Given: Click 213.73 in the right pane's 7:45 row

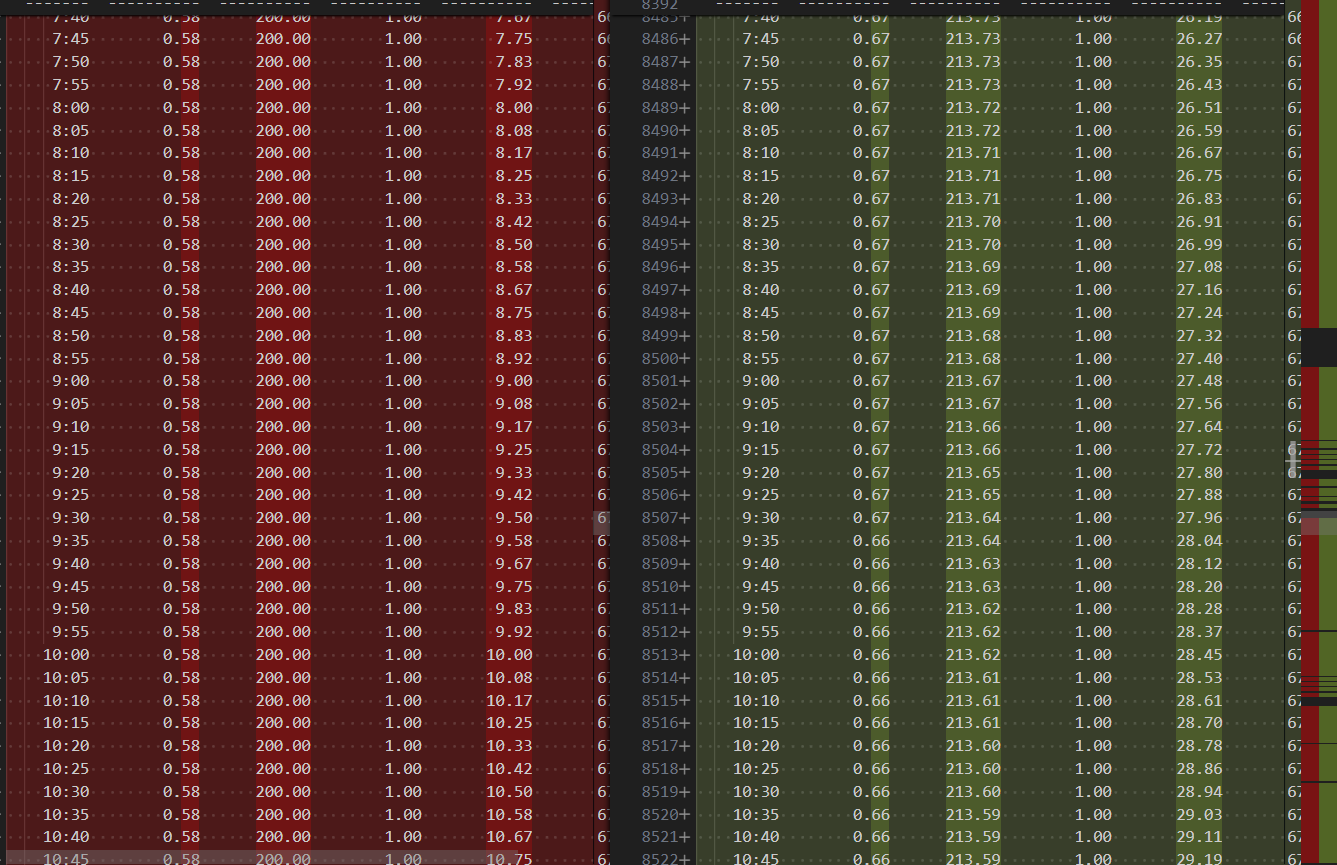Looking at the screenshot, I should point(973,39).
